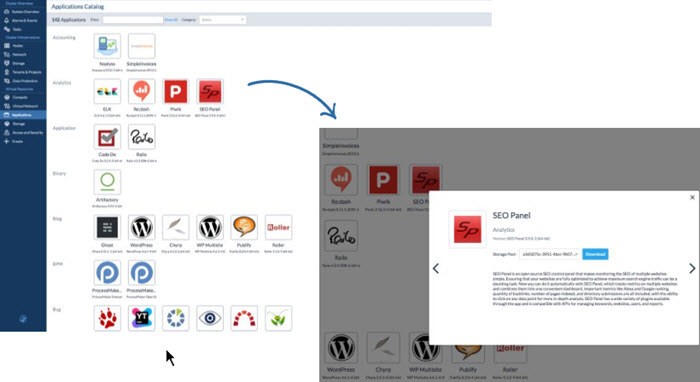Choose the Artifactory application icon
The height and width of the screenshot is (382, 700).
point(107,182)
